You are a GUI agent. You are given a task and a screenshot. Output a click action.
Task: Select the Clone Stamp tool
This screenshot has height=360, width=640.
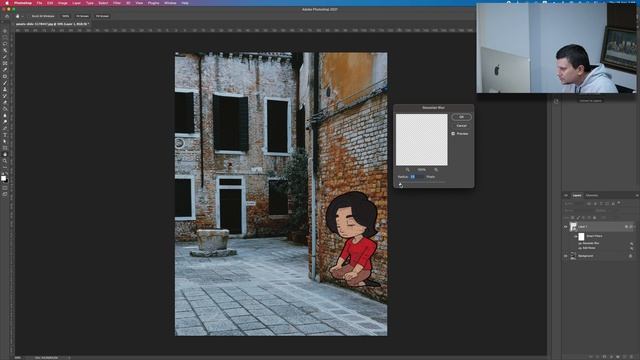pos(5,90)
